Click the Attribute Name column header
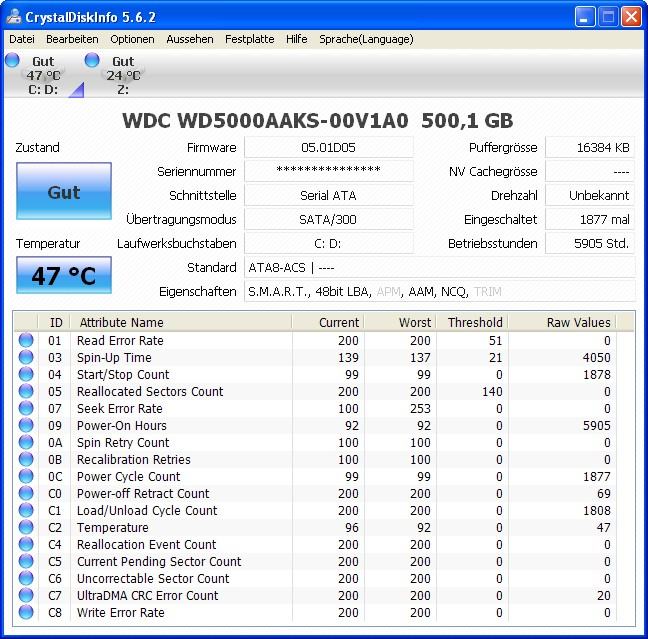 pos(181,322)
